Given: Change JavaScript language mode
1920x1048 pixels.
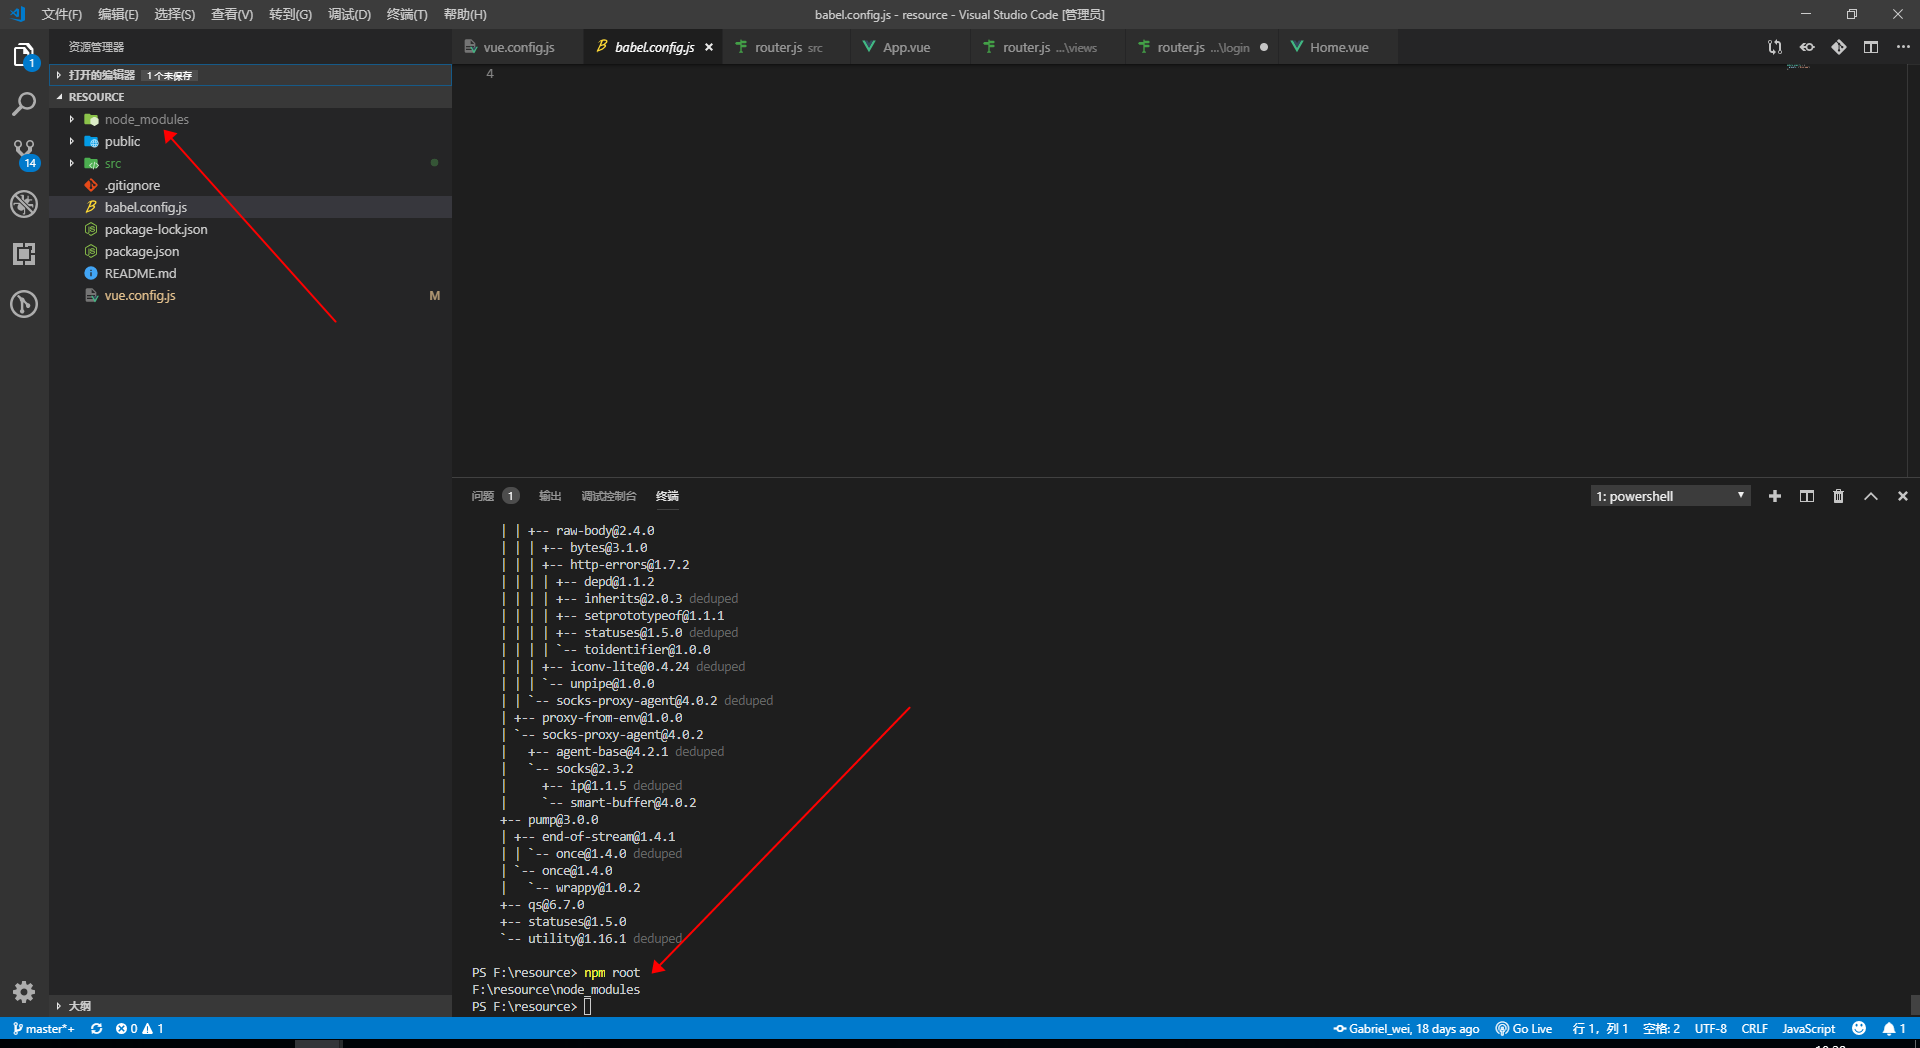Looking at the screenshot, I should (x=1808, y=1028).
